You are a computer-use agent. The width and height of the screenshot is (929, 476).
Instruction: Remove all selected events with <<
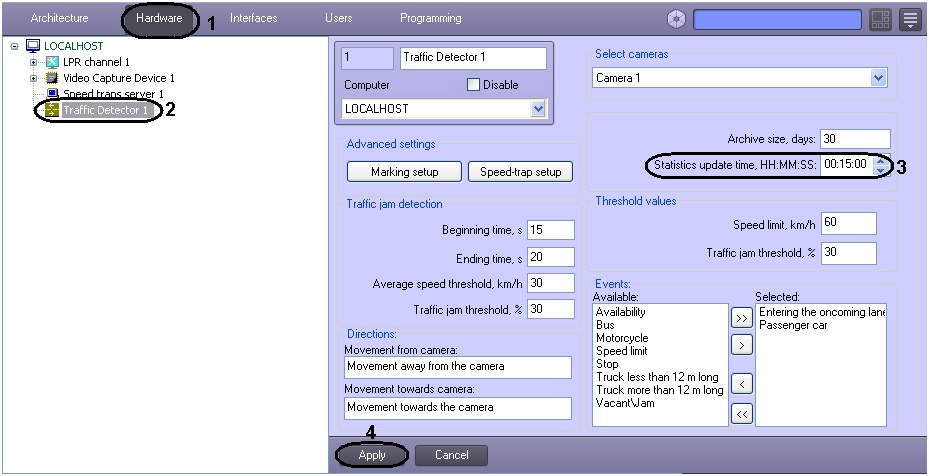tap(741, 414)
